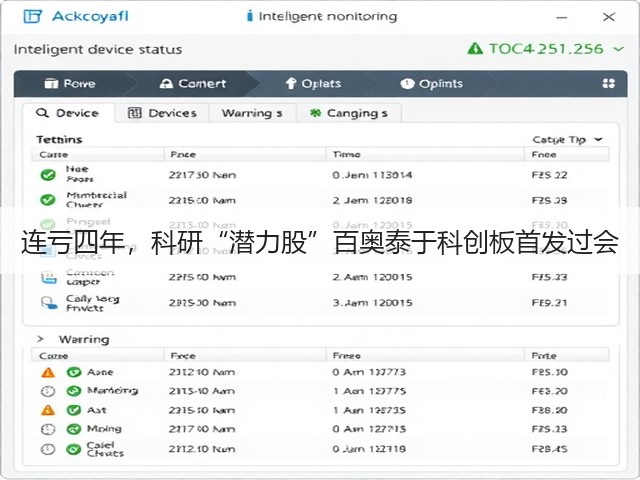Close the Ackcoyafl window
The height and width of the screenshot is (480, 640).
tap(609, 17)
